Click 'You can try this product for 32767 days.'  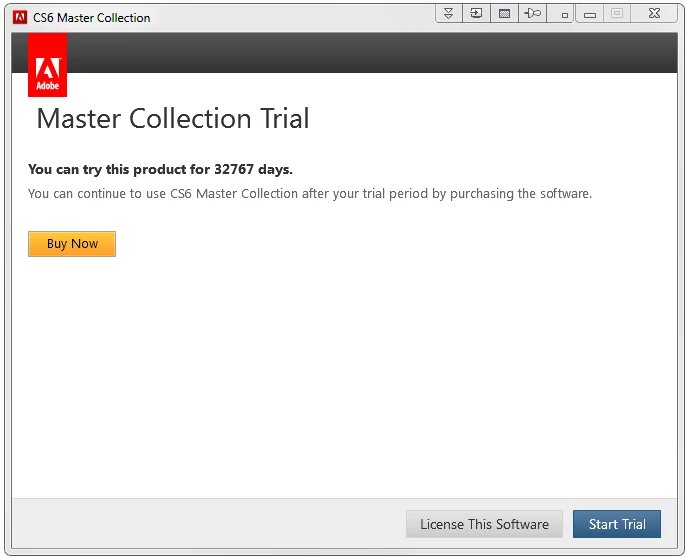[x=160, y=169]
